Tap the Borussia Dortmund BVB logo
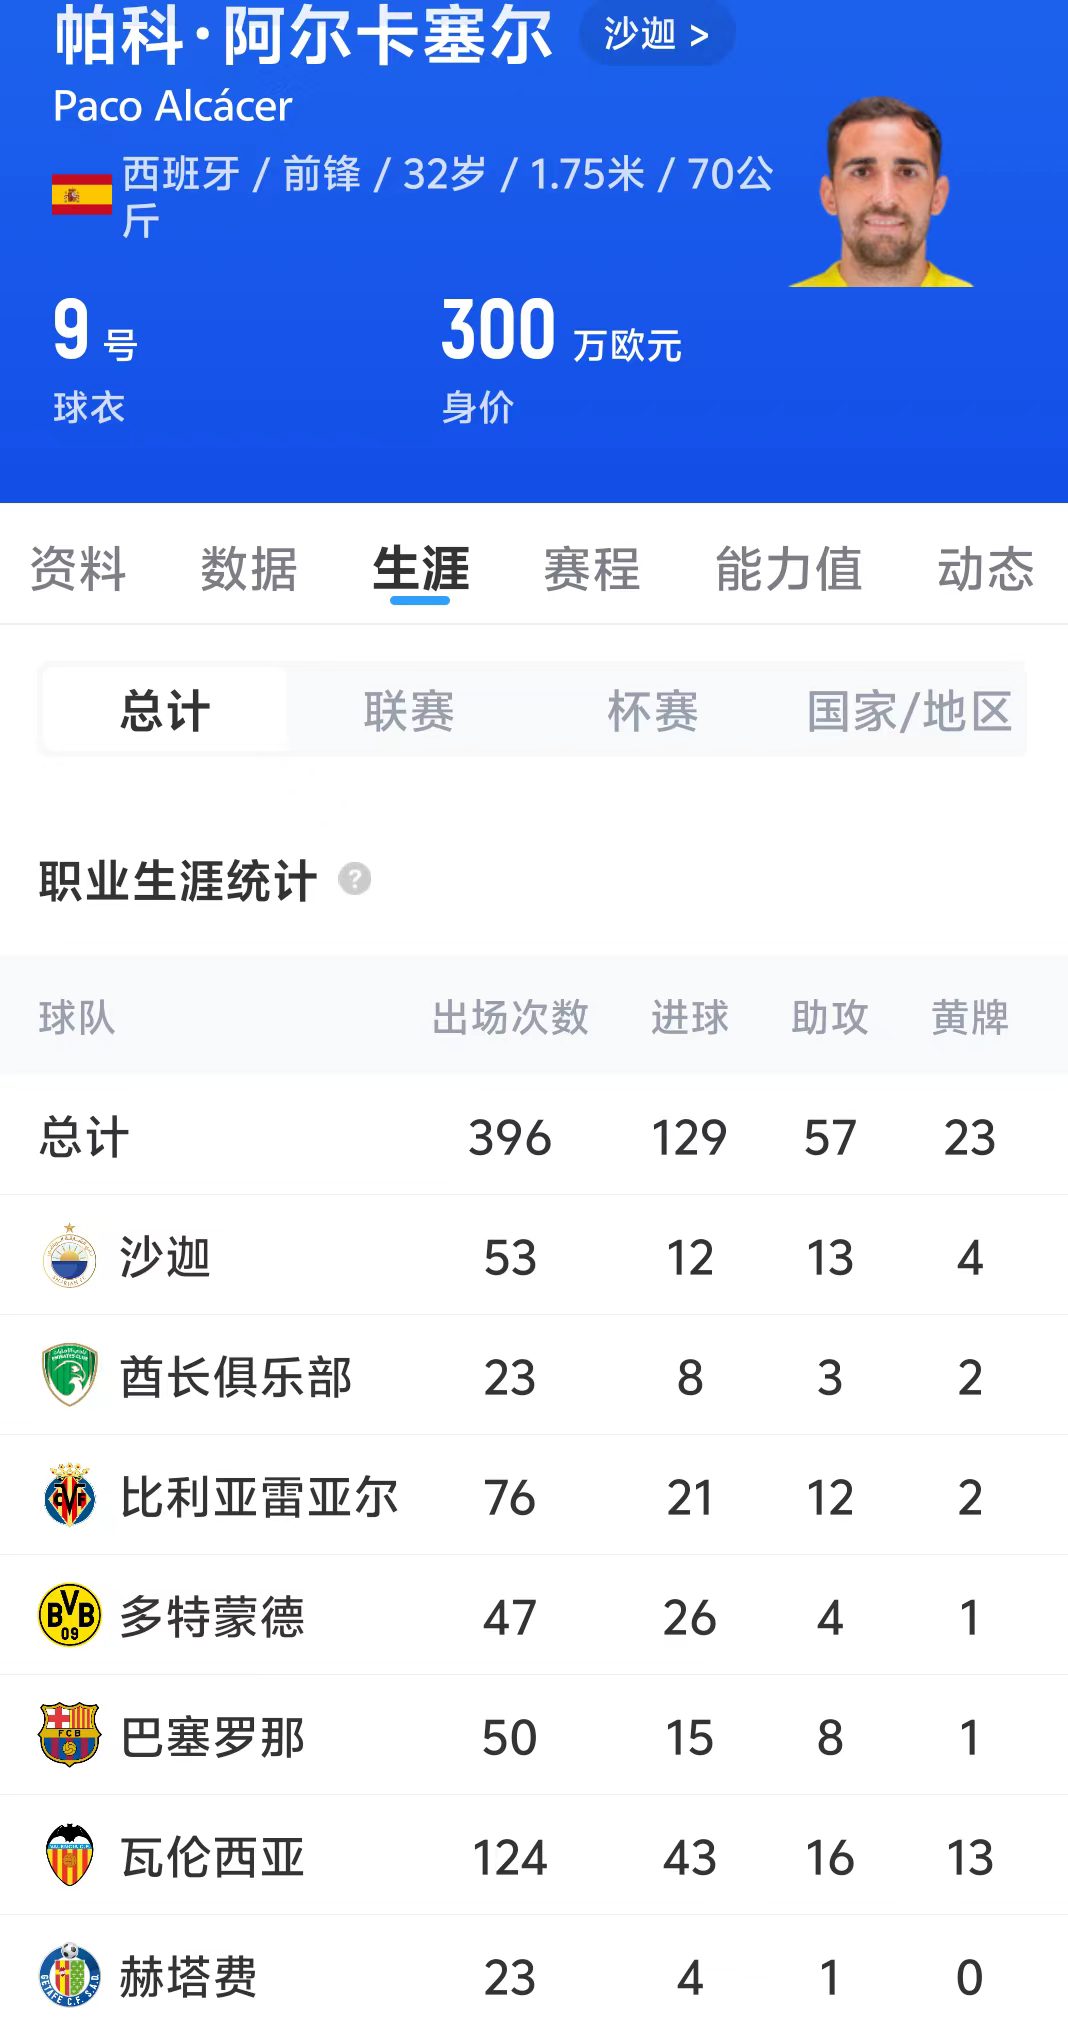Viewport: 1068px width, 2017px height. click(70, 1615)
